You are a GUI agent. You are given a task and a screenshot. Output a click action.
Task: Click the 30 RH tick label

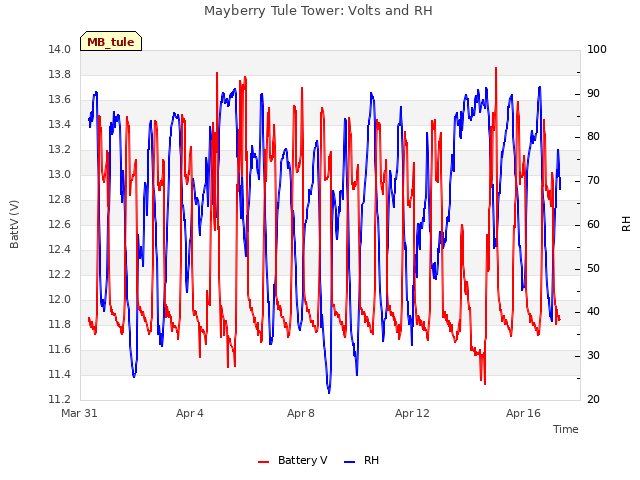coord(593,356)
